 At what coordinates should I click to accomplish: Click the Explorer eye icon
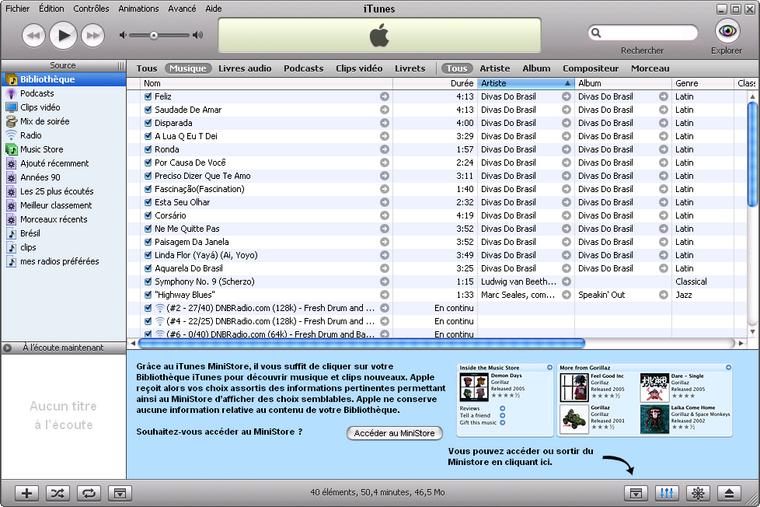pyautogui.click(x=727, y=31)
